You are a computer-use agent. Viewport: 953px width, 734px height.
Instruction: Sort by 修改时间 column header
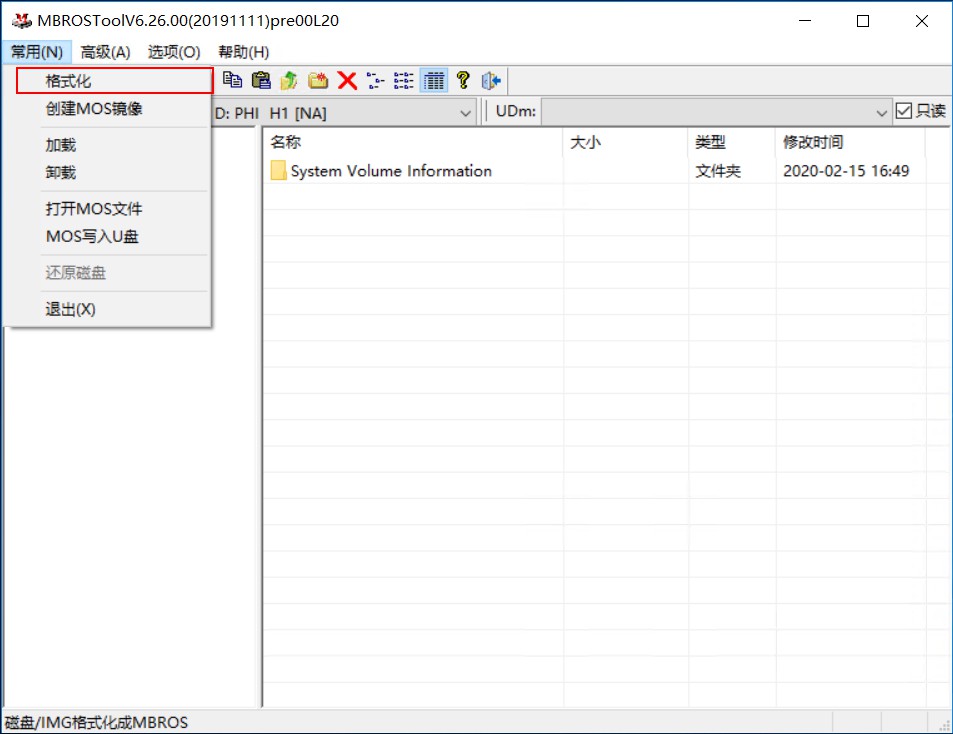pos(812,143)
